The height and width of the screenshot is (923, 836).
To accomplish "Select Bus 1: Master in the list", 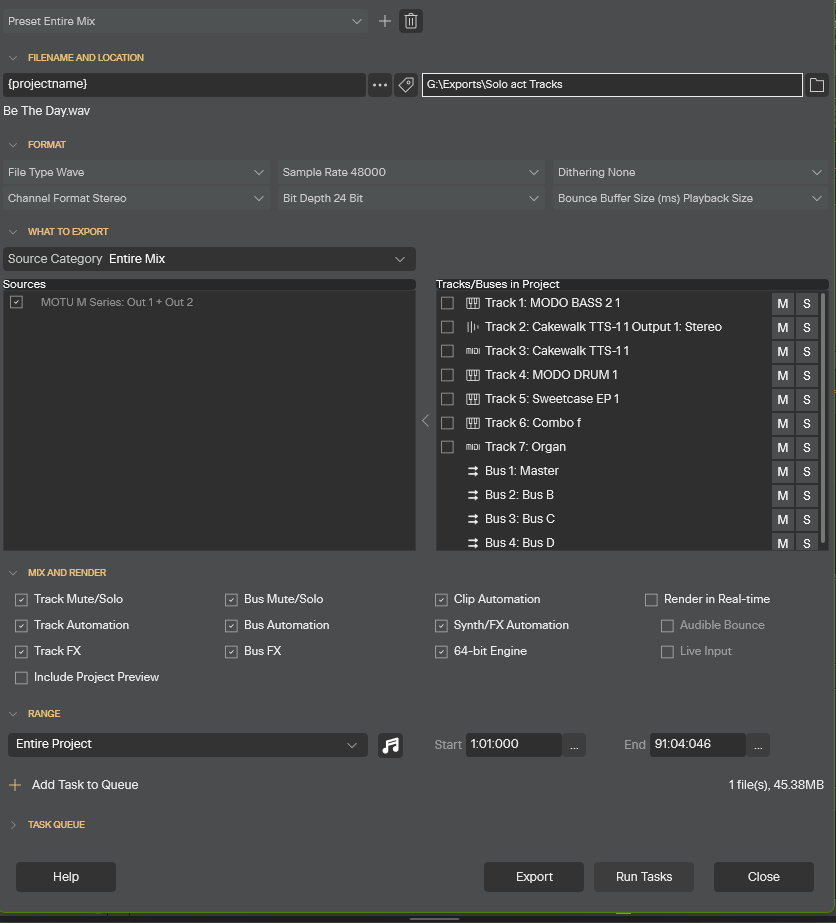I will pos(521,471).
